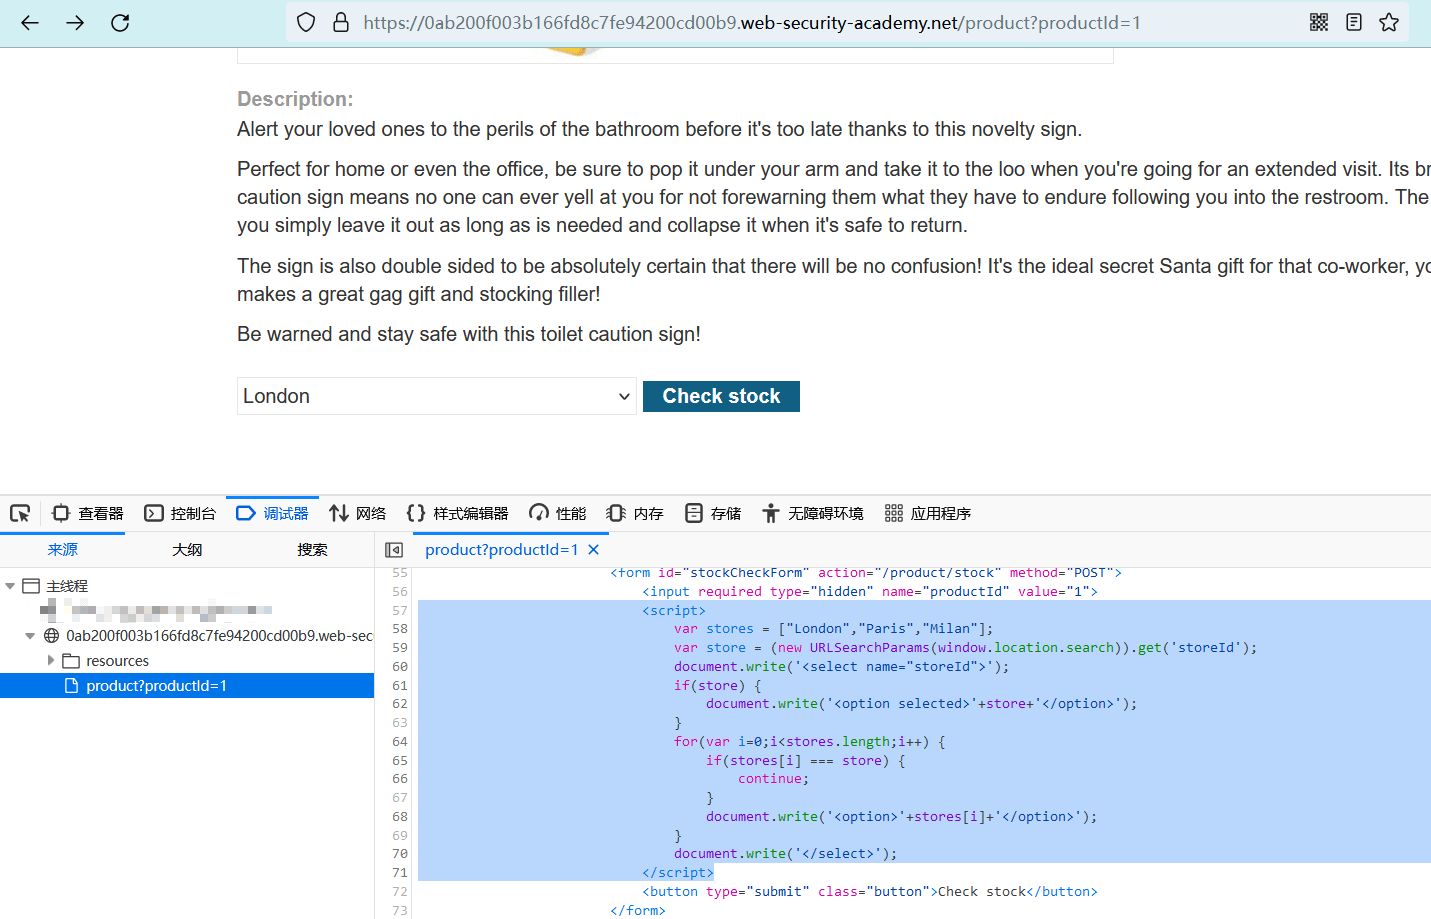Click the QR code icon in address bar

1319,22
